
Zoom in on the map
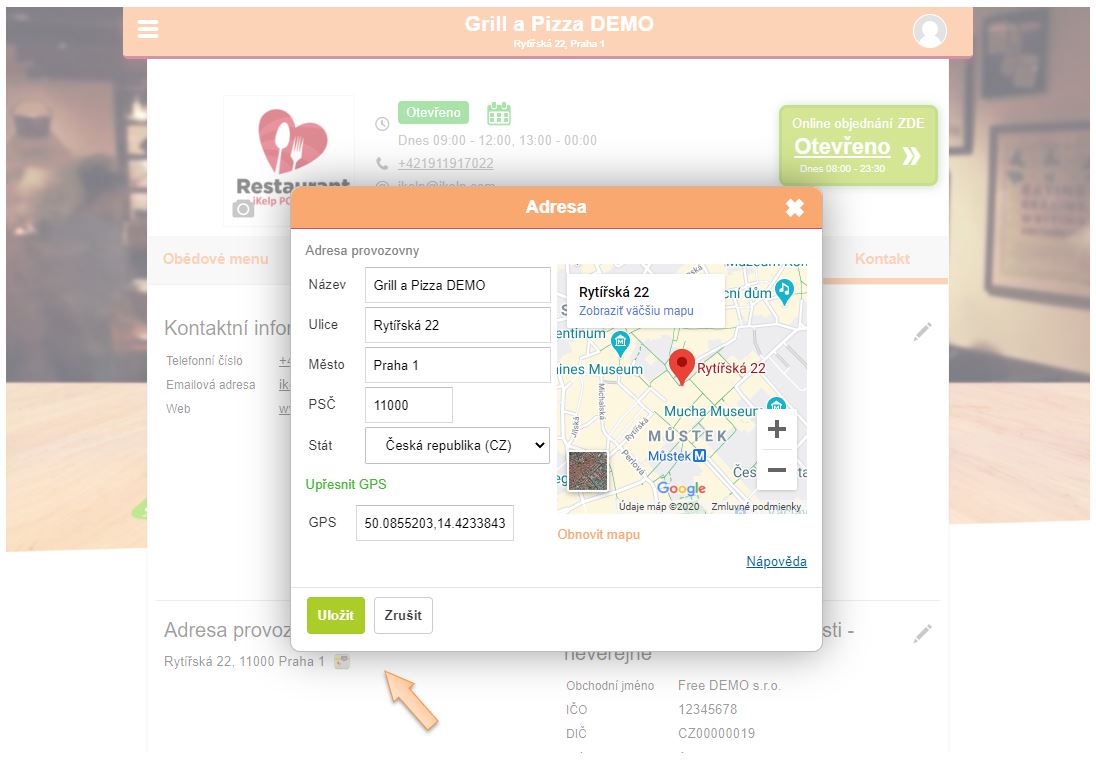[776, 430]
